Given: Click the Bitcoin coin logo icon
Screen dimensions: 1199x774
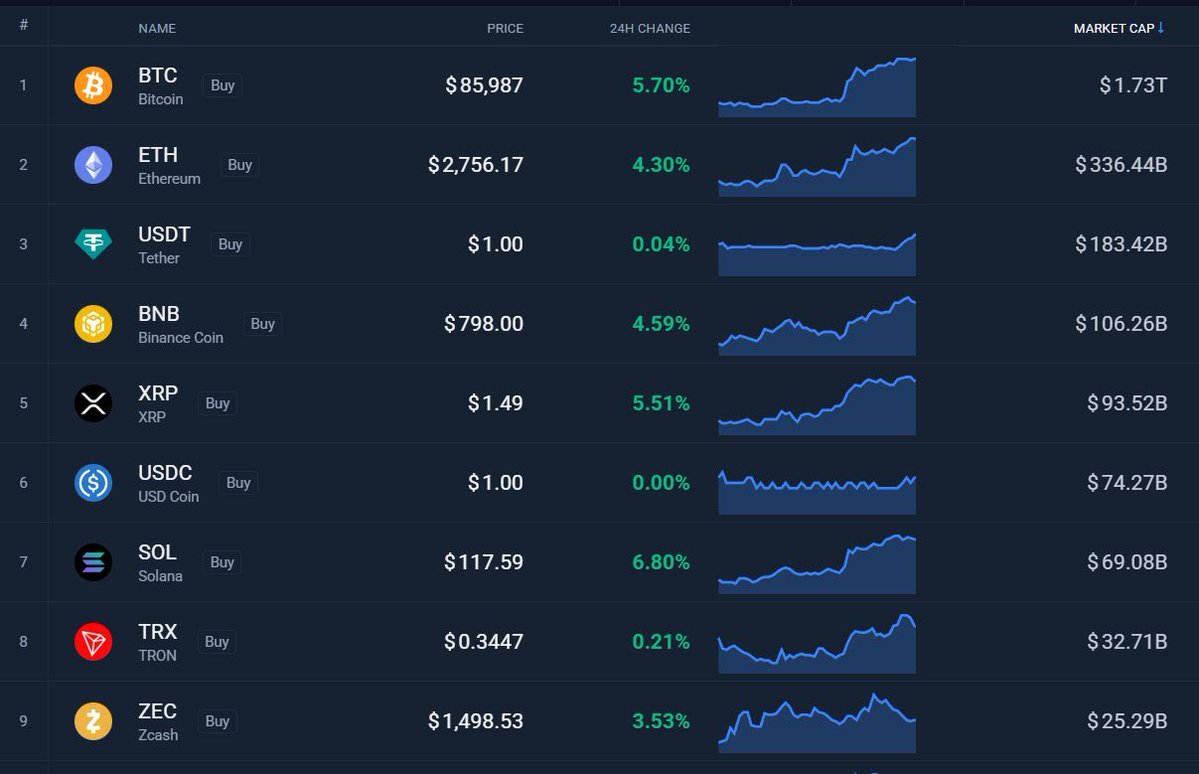Looking at the screenshot, I should [x=93, y=85].
